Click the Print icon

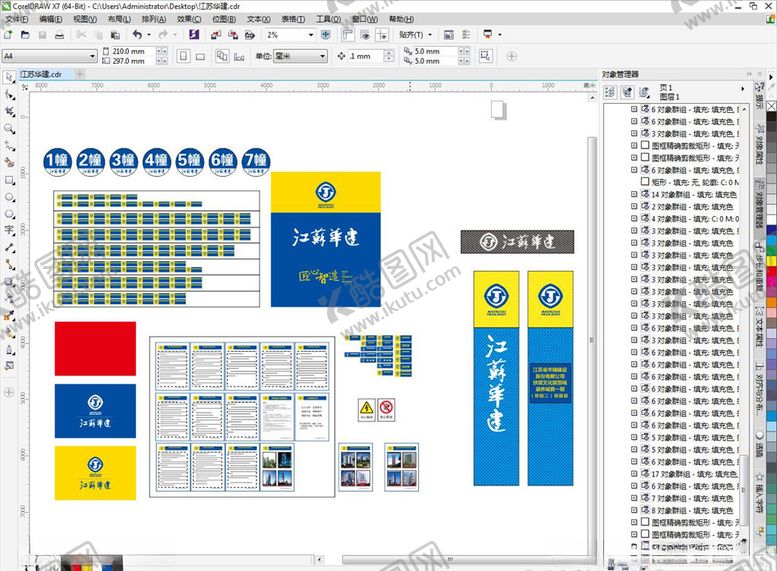click(x=59, y=35)
